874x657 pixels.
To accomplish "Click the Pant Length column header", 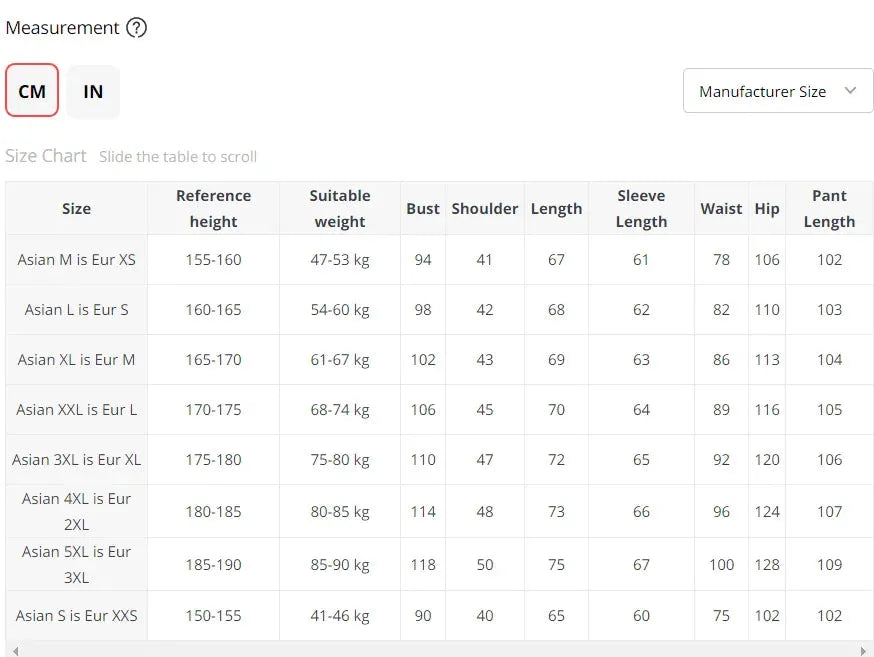I will tap(829, 209).
